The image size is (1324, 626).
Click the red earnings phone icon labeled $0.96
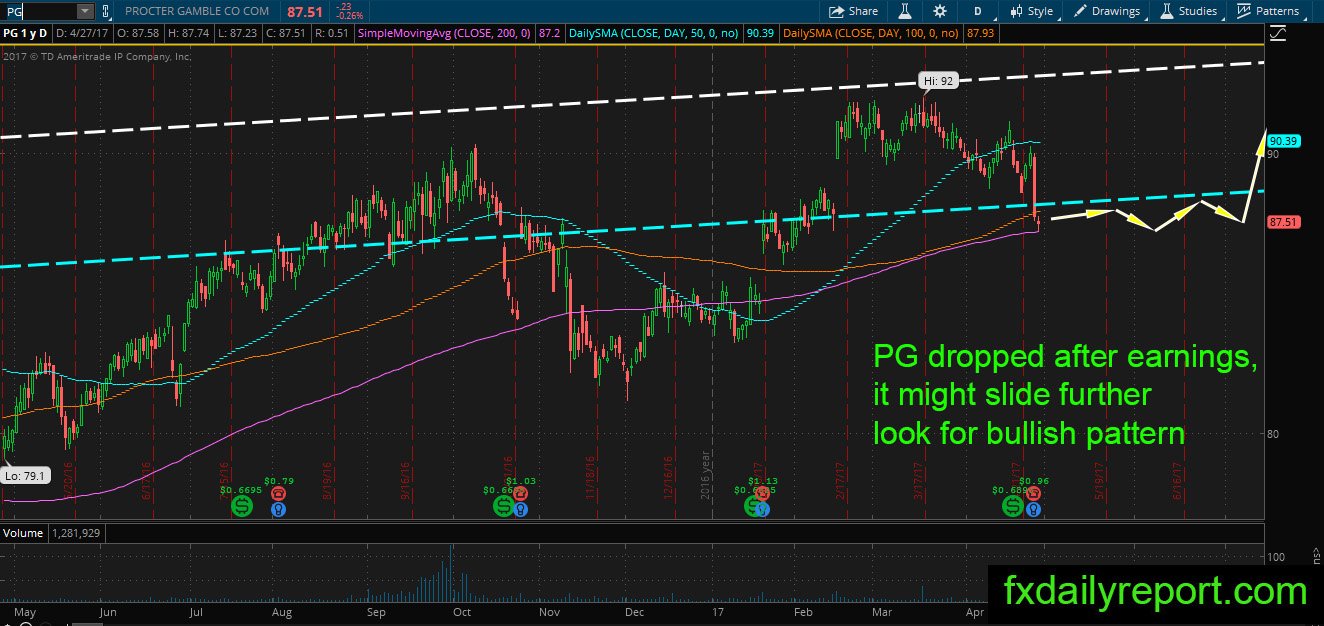point(1033,494)
